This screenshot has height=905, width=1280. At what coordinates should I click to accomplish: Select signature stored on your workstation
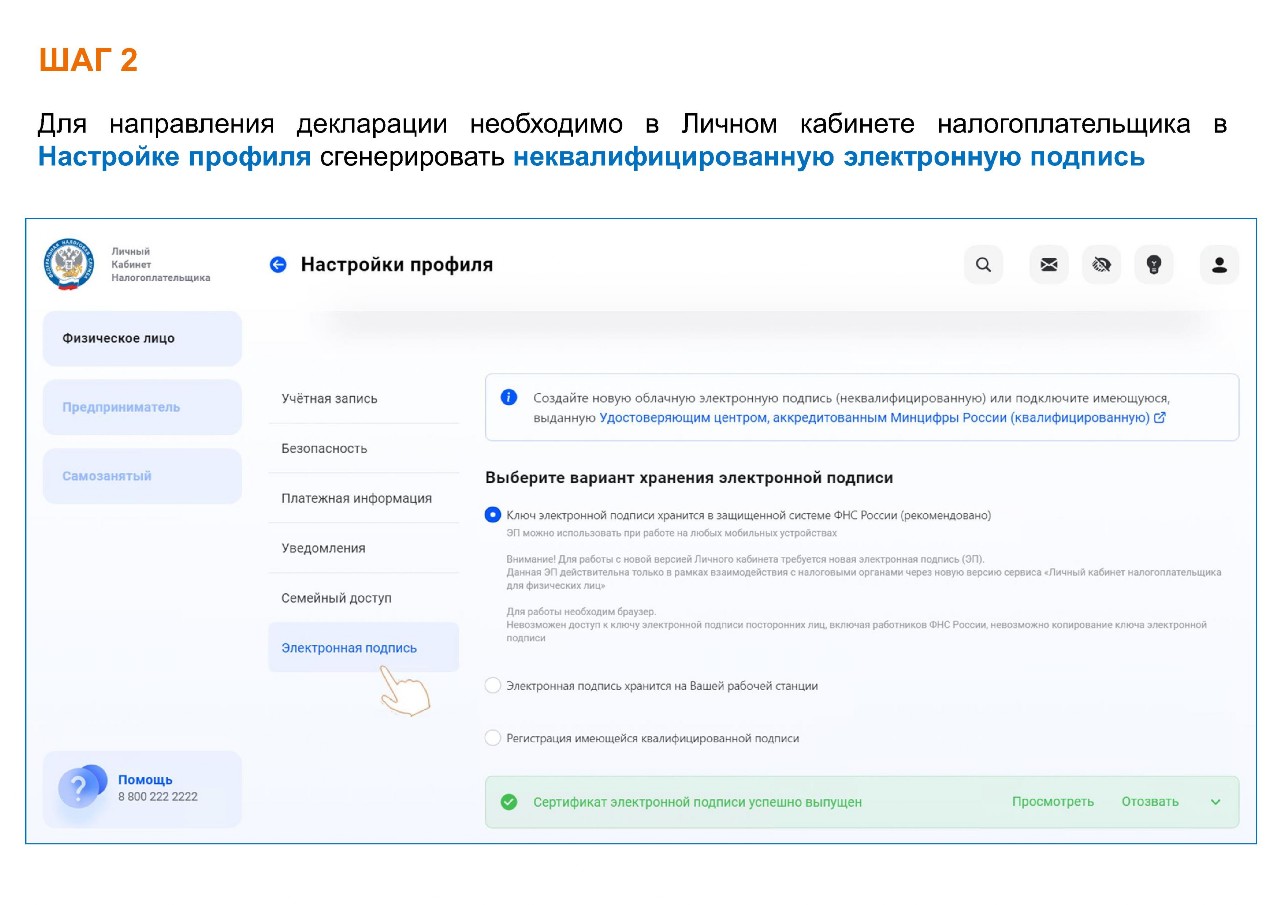pos(493,686)
